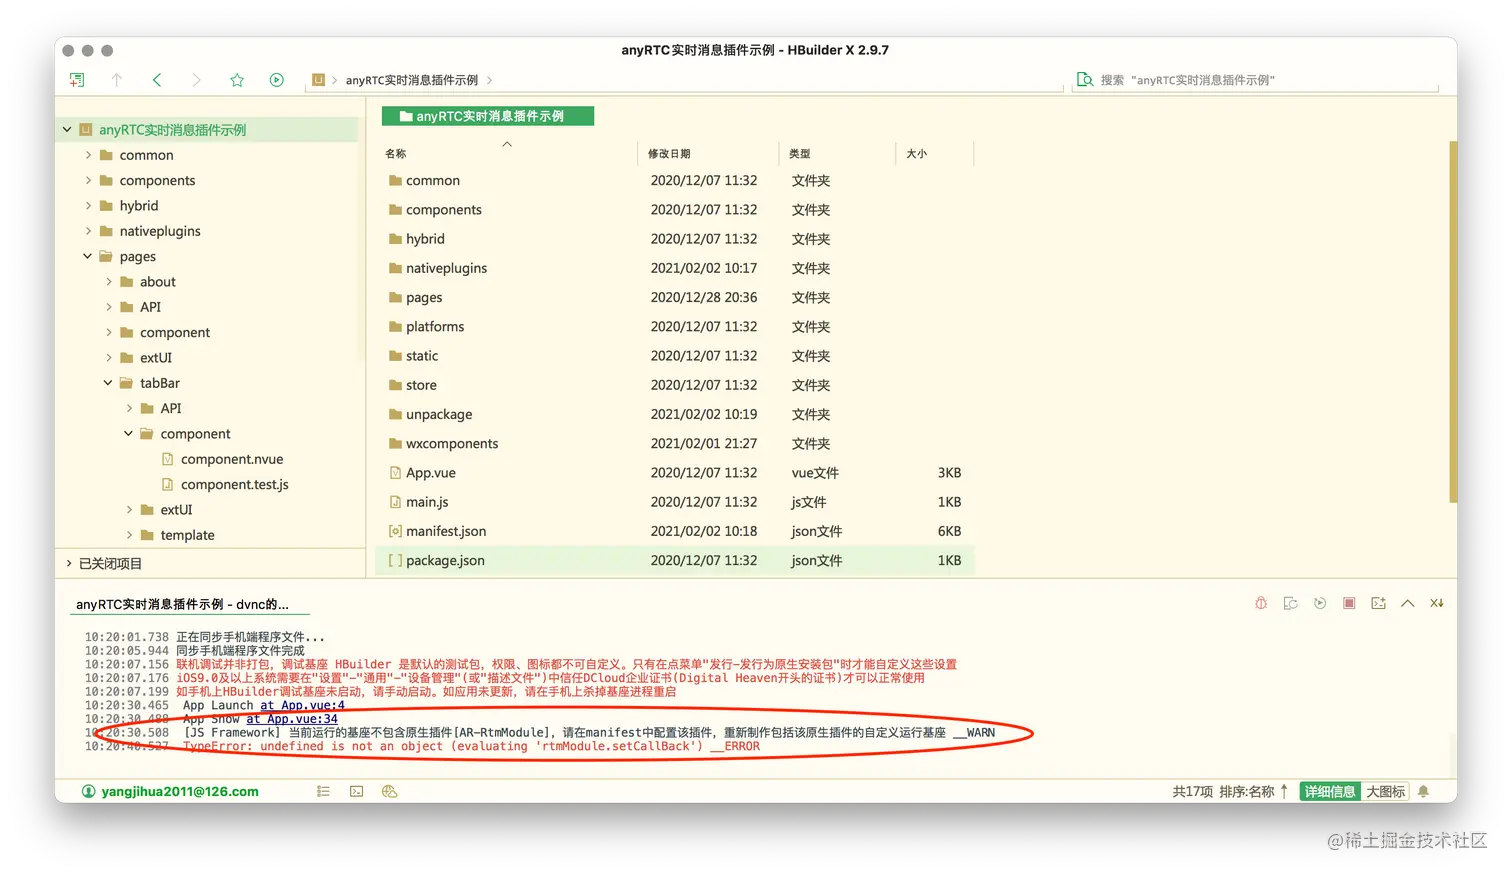Screen dimensions: 1512x875
Task: Collapse the tabBar folder in tree
Action: (x=108, y=383)
